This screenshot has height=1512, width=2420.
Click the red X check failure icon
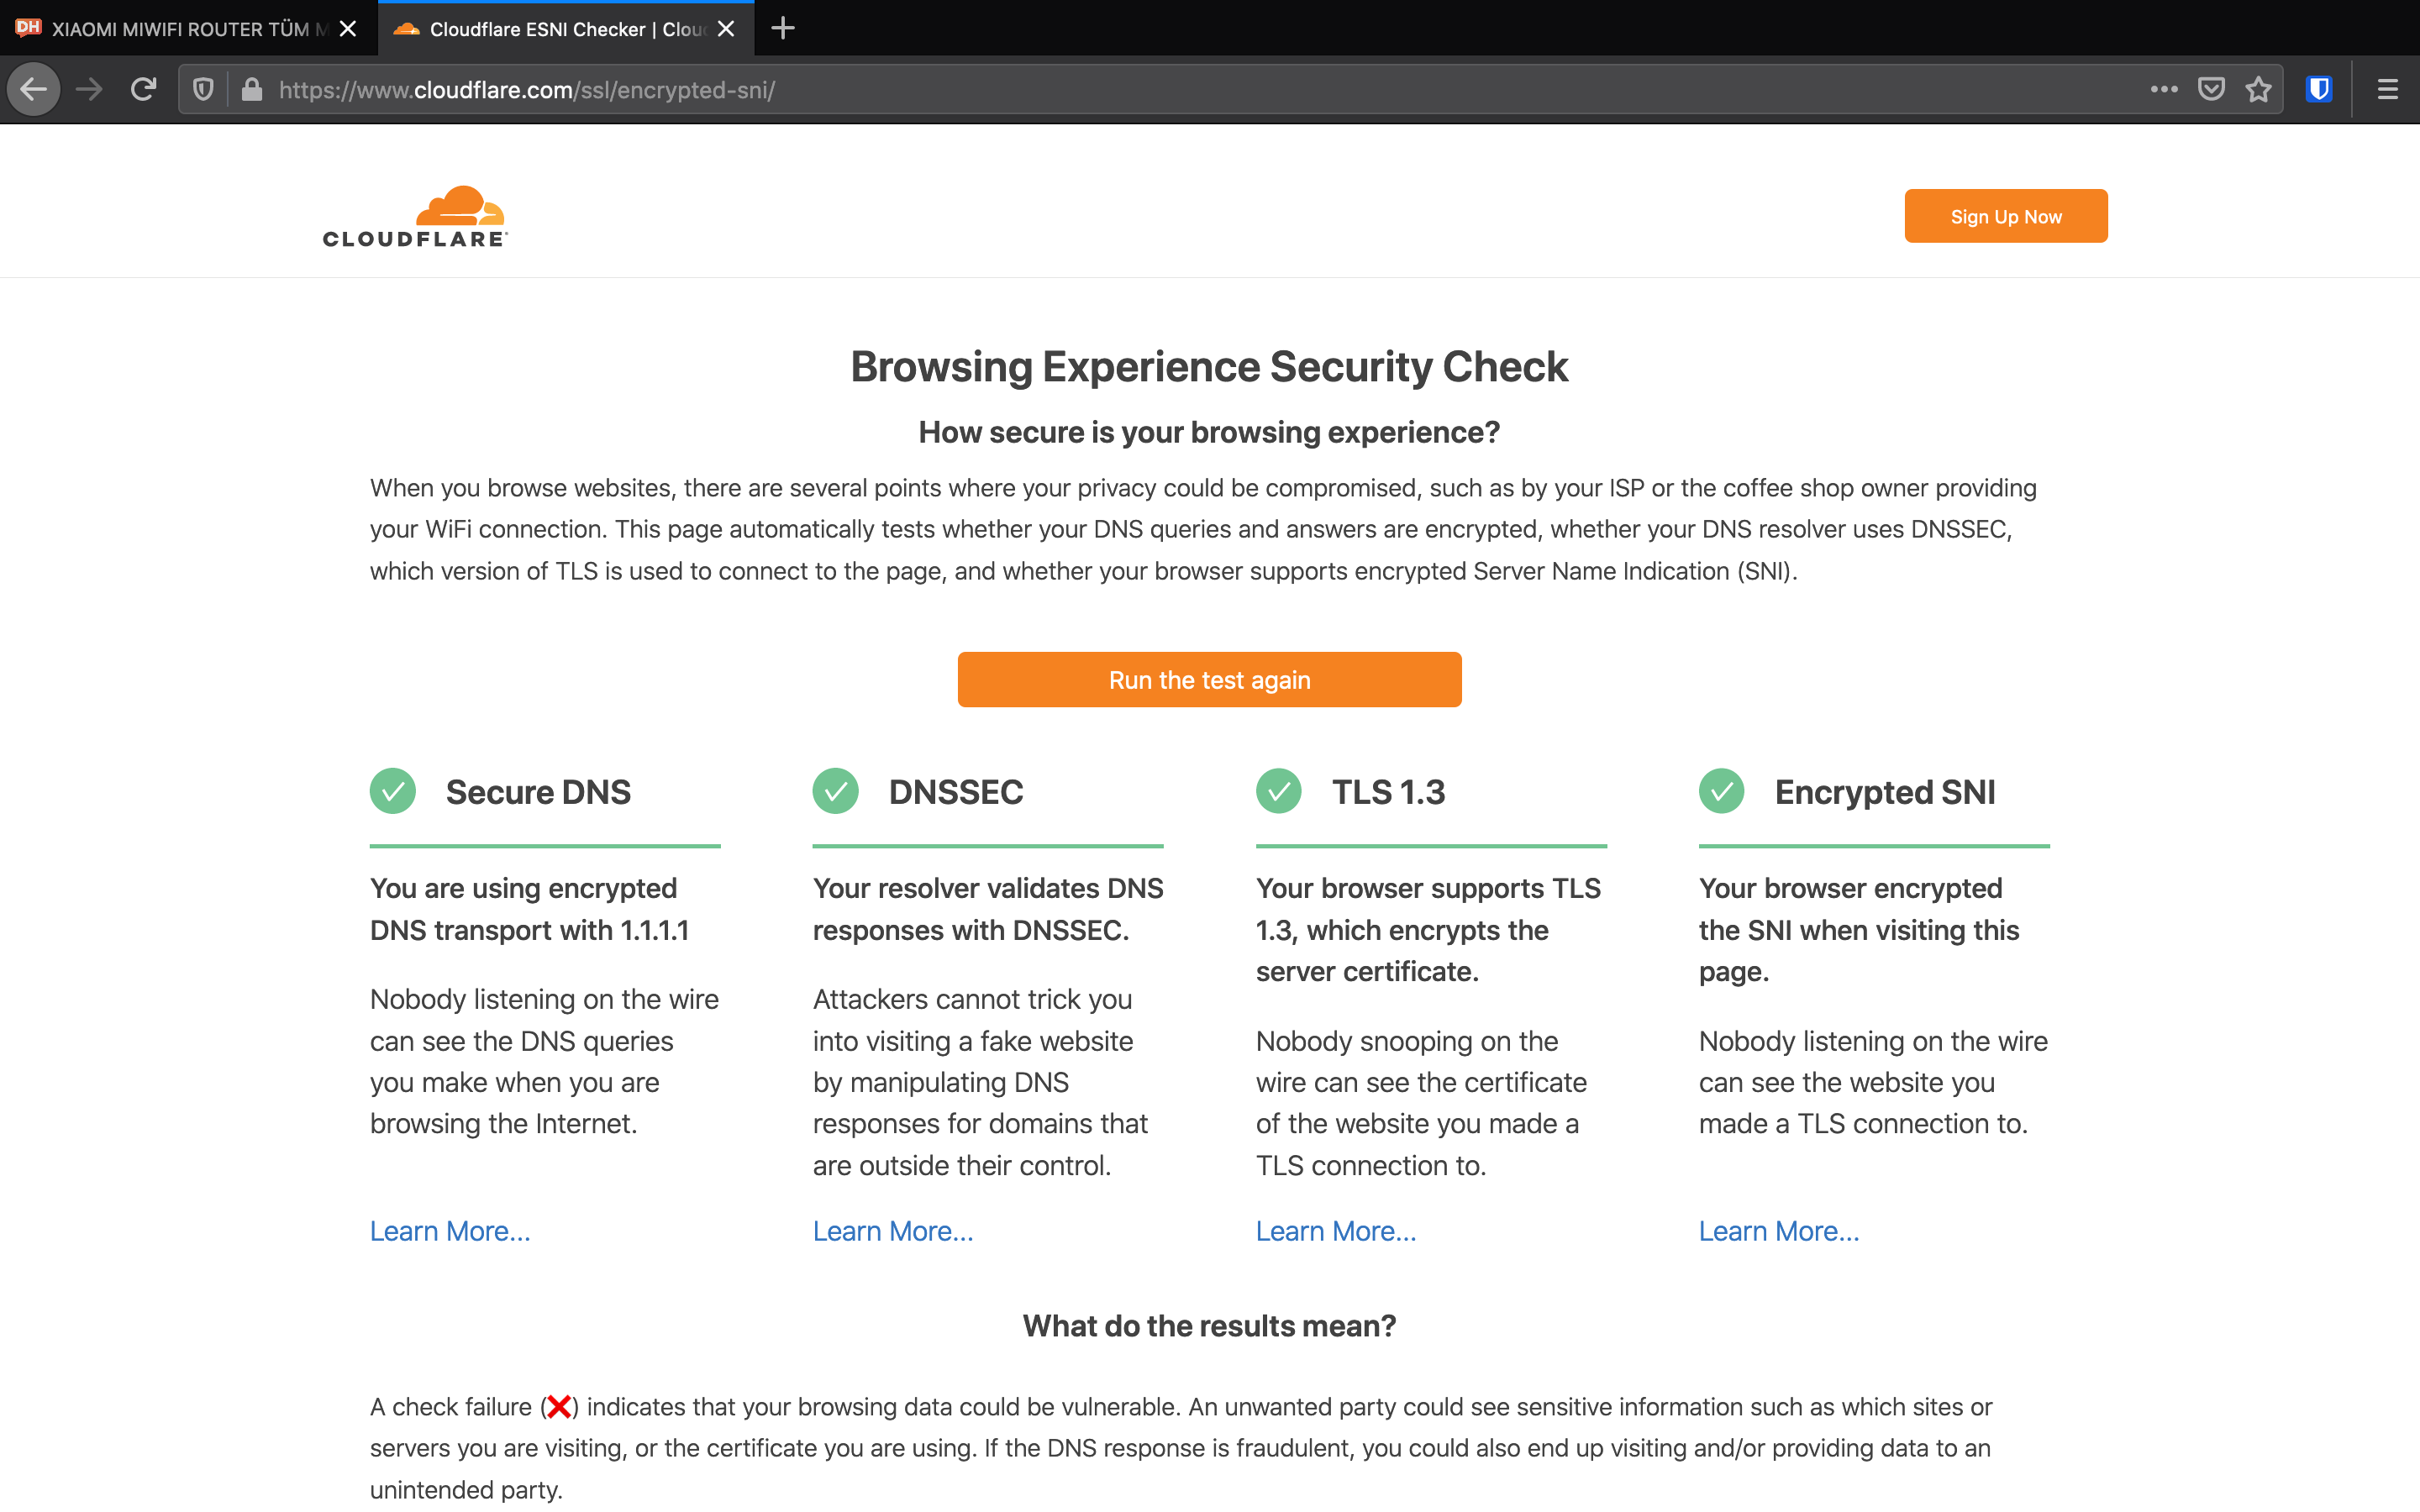[559, 1407]
